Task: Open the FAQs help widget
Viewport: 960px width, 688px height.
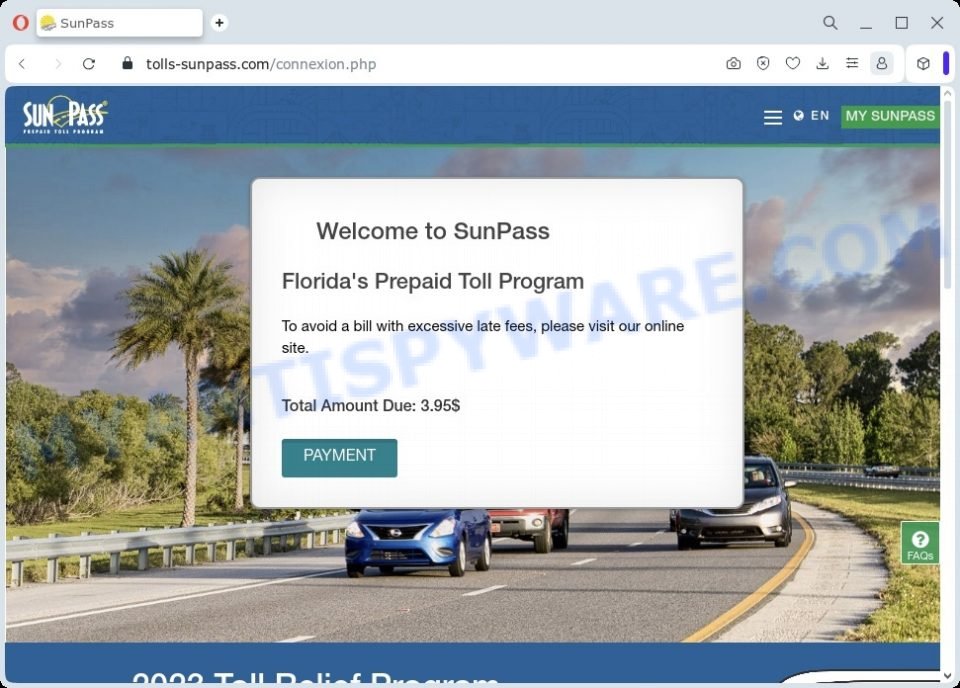Action: pos(920,543)
